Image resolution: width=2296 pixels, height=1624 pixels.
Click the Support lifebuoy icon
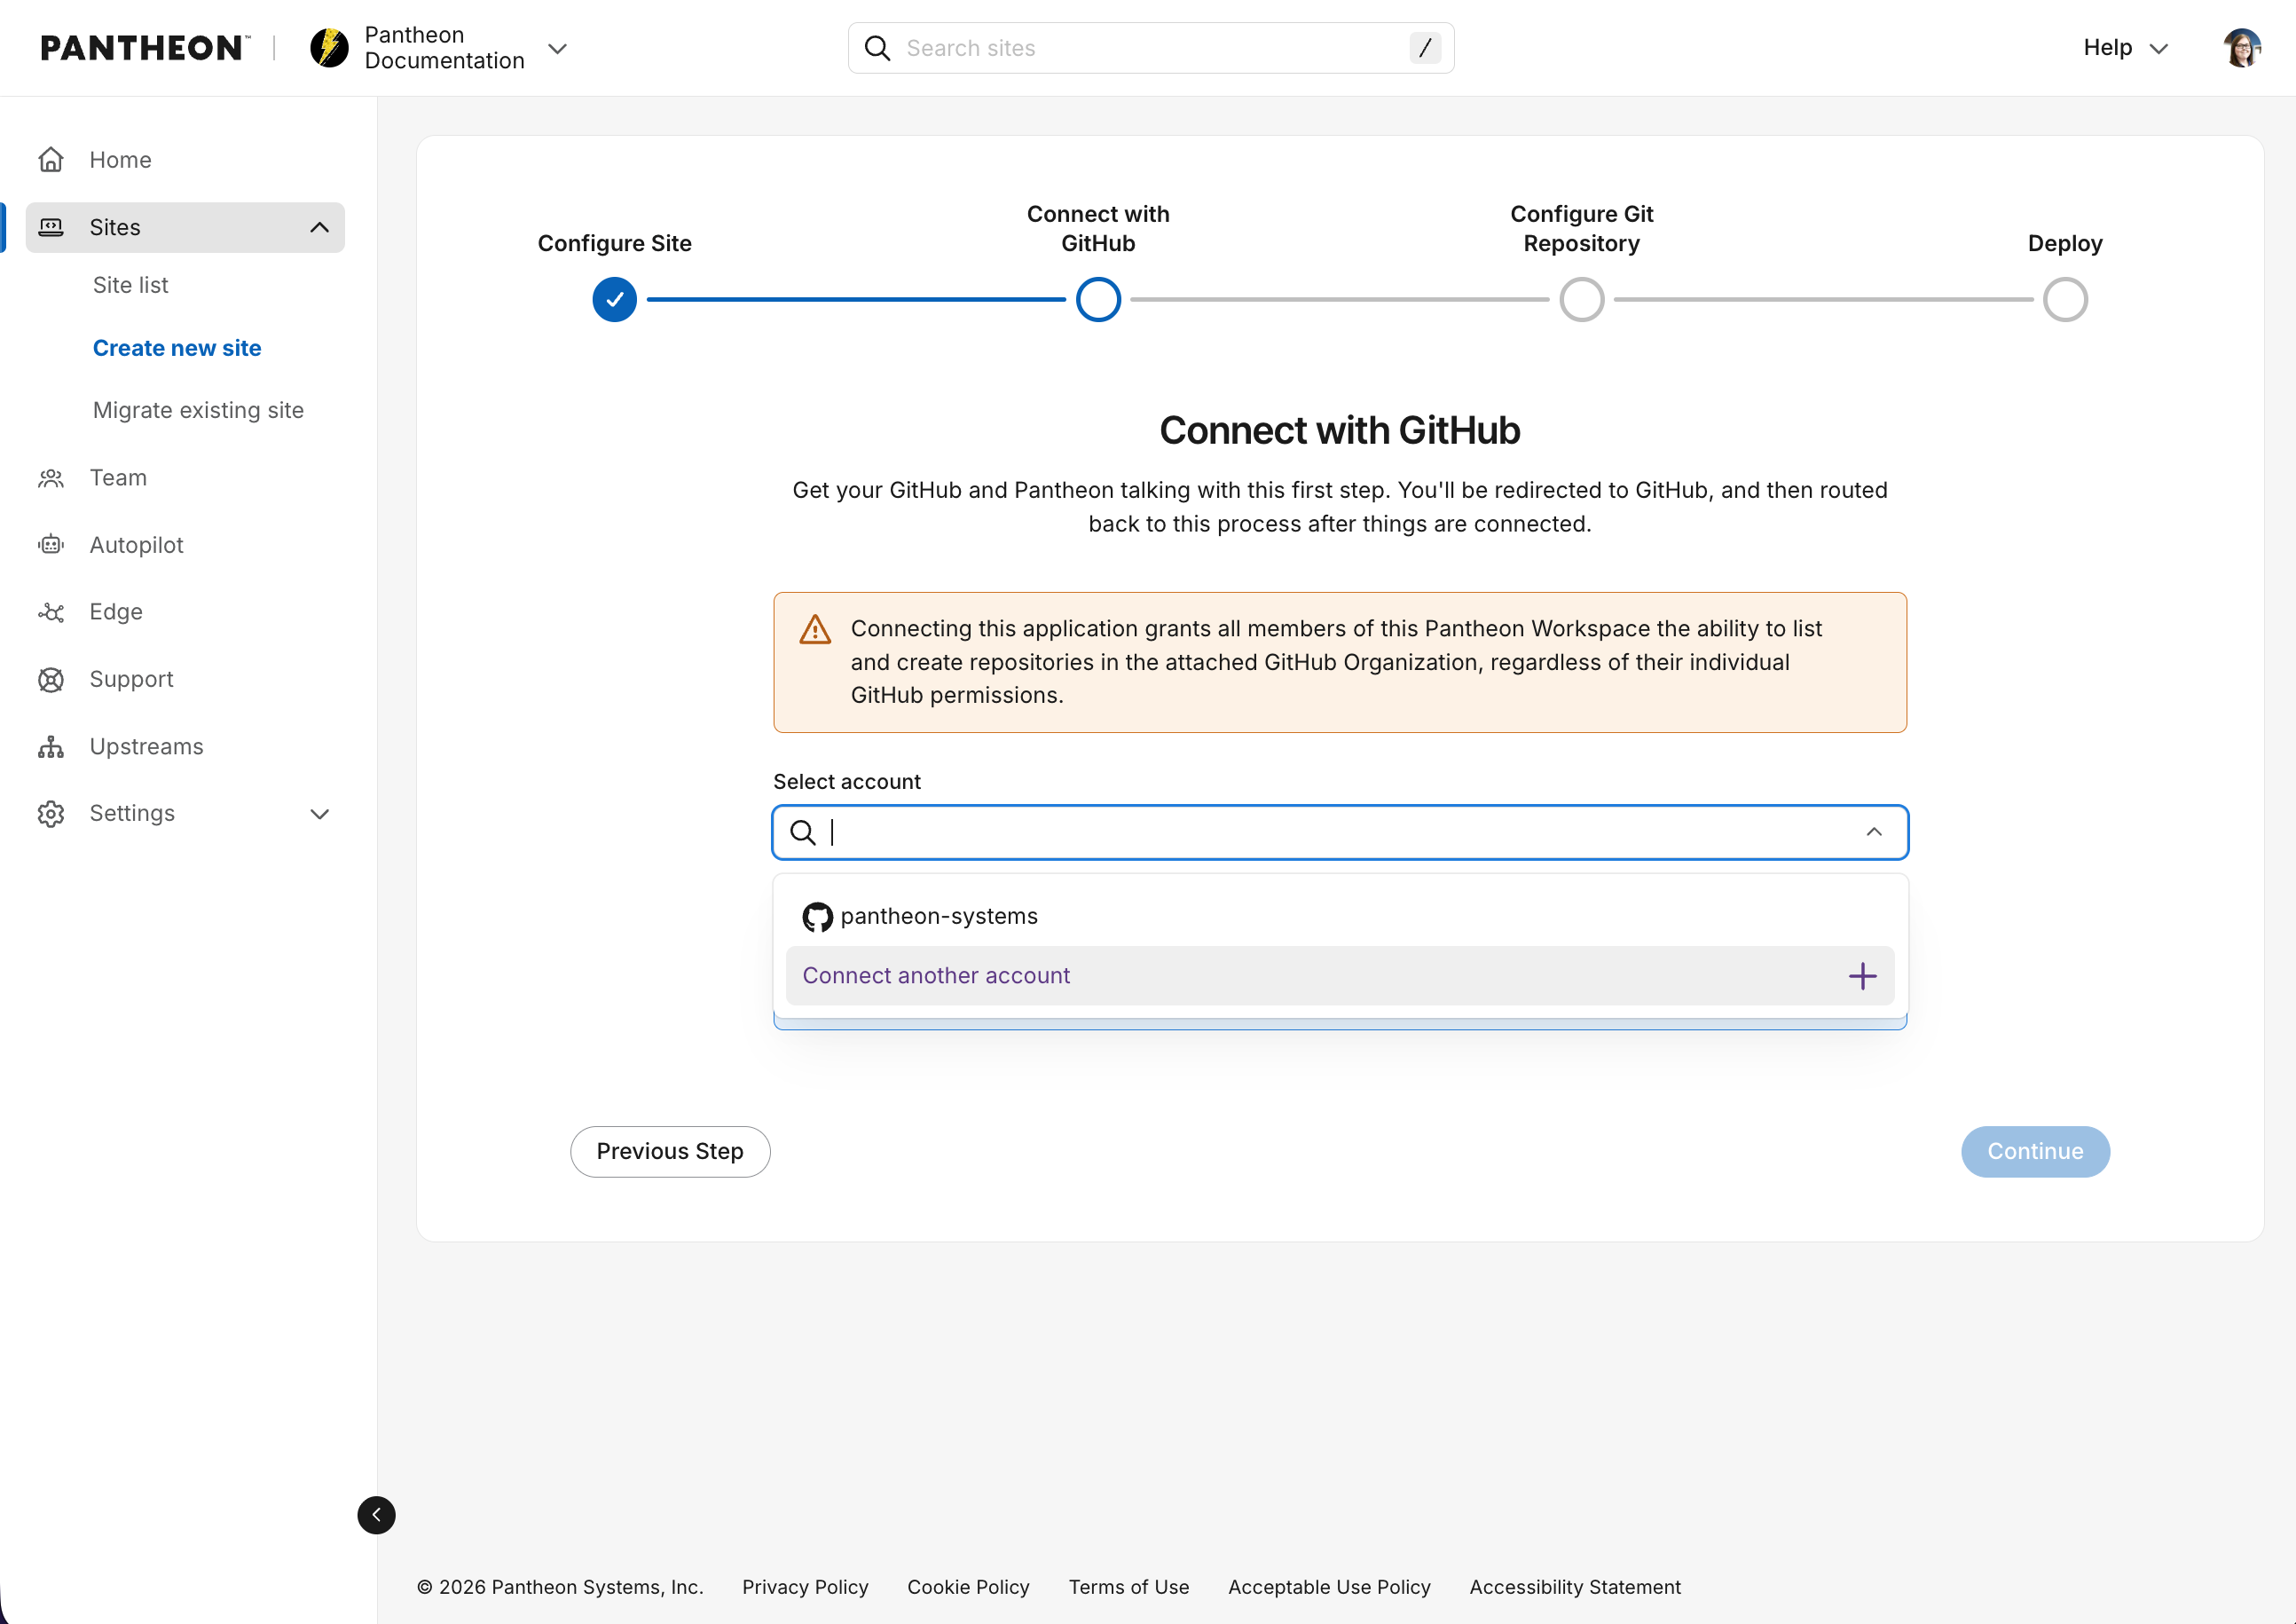coord(51,680)
